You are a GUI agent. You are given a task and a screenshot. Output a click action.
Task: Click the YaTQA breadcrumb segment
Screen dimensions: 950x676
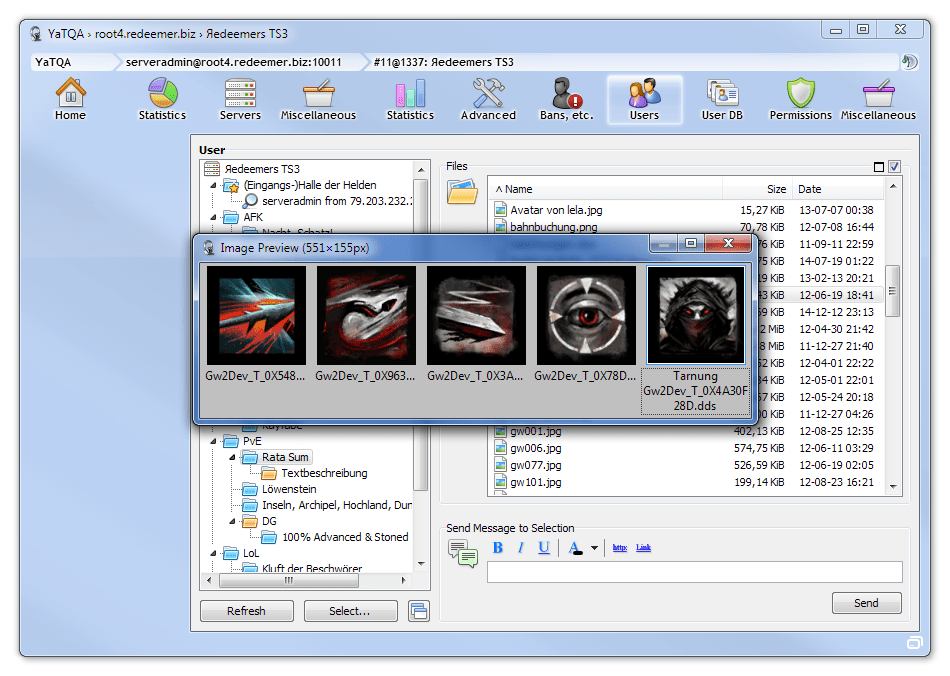tap(53, 62)
